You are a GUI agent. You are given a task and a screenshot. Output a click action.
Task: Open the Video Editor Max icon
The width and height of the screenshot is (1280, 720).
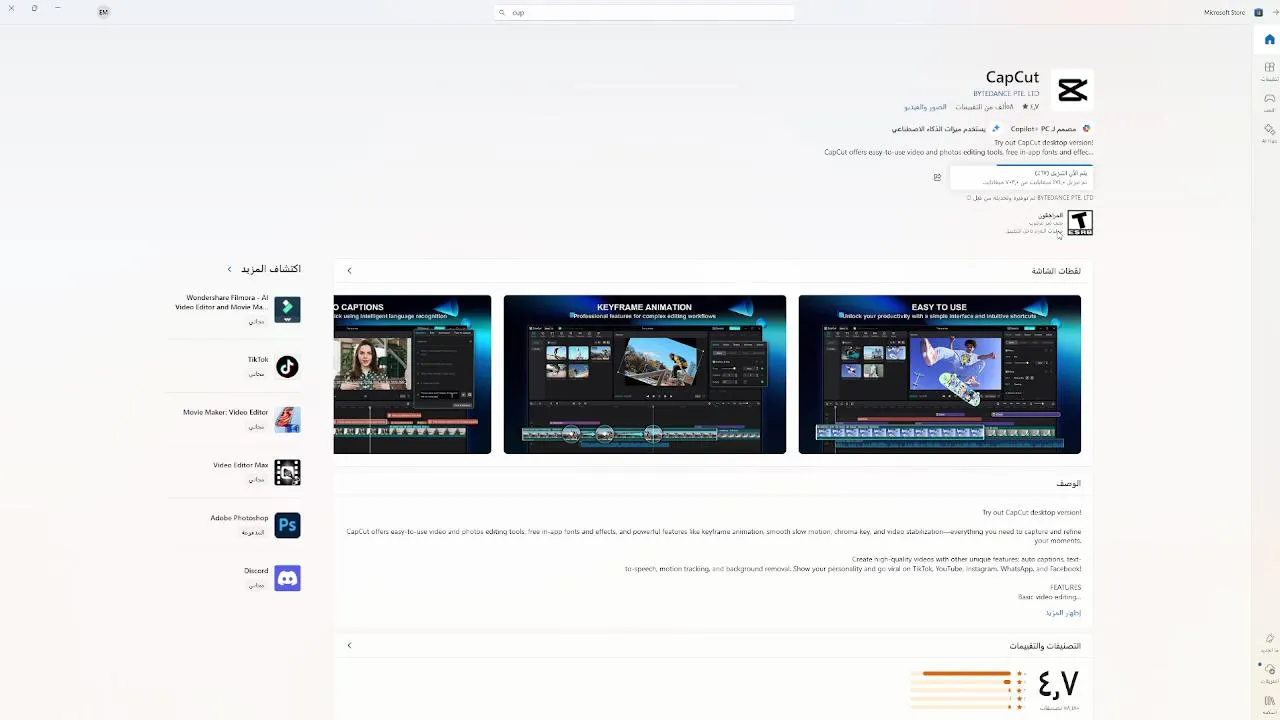point(287,472)
